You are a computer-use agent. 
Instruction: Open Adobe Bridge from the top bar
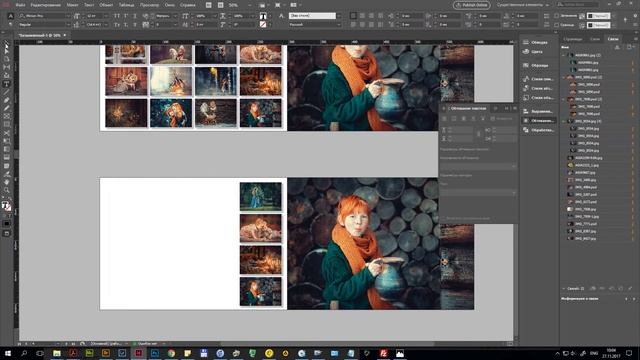pyautogui.click(x=209, y=5)
